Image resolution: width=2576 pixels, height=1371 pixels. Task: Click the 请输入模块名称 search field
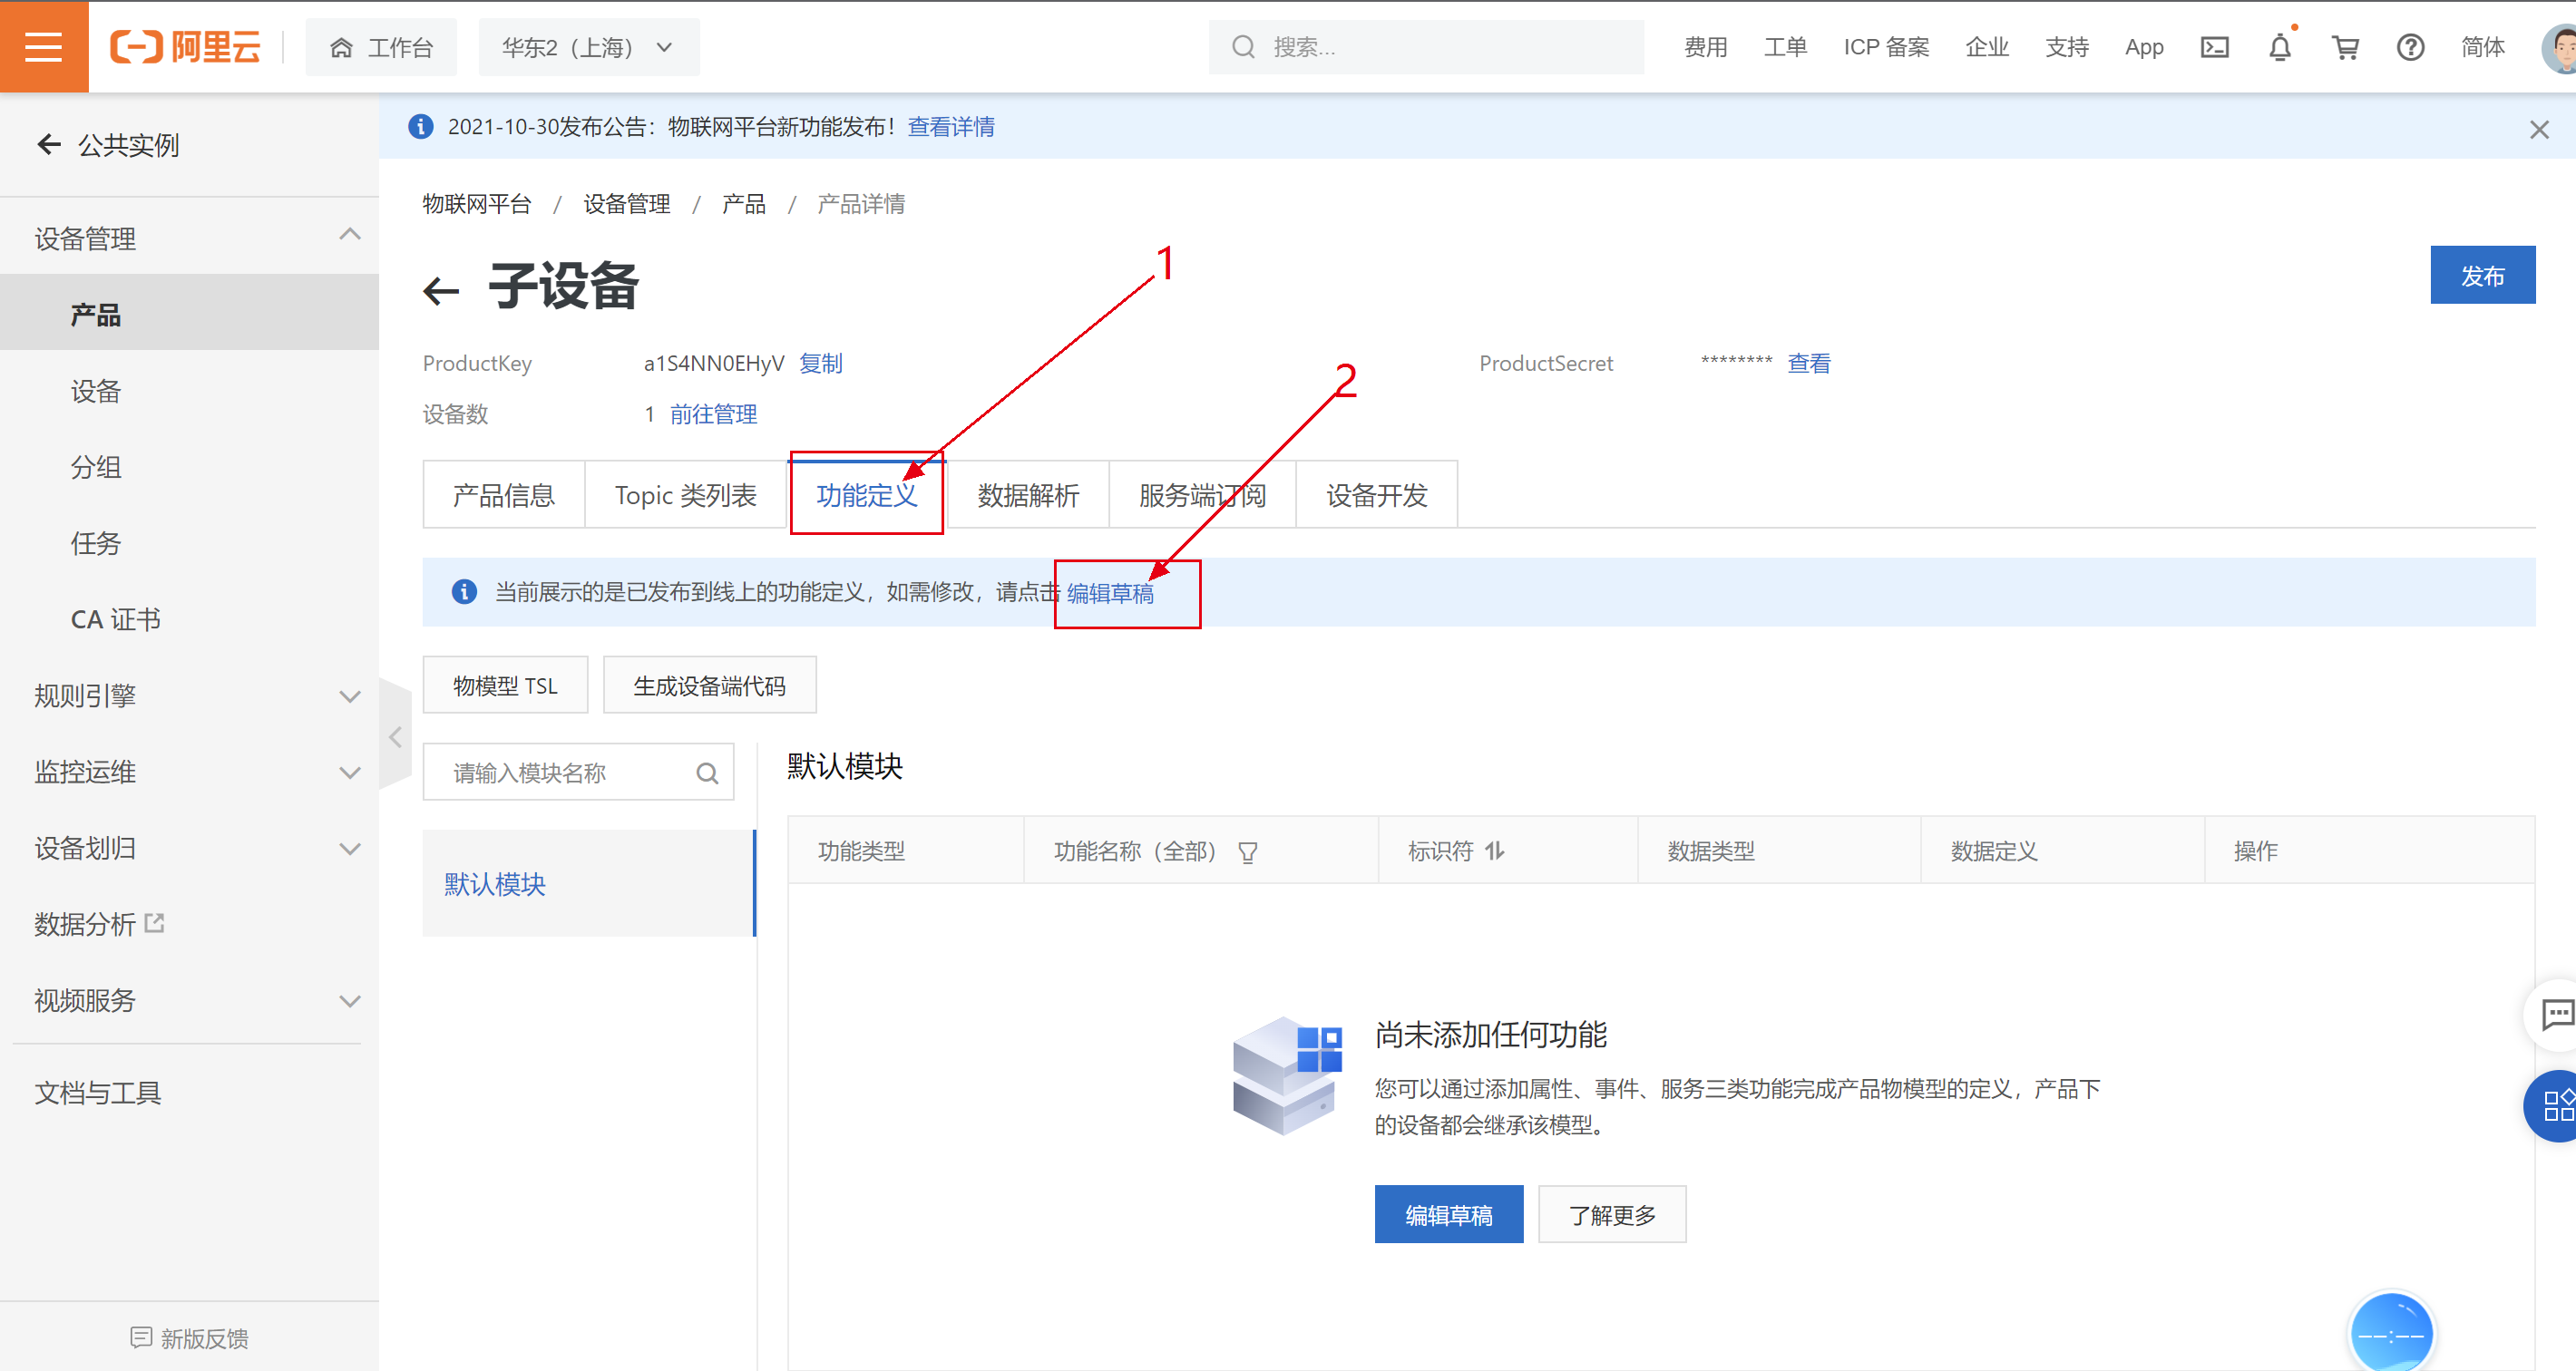click(565, 772)
